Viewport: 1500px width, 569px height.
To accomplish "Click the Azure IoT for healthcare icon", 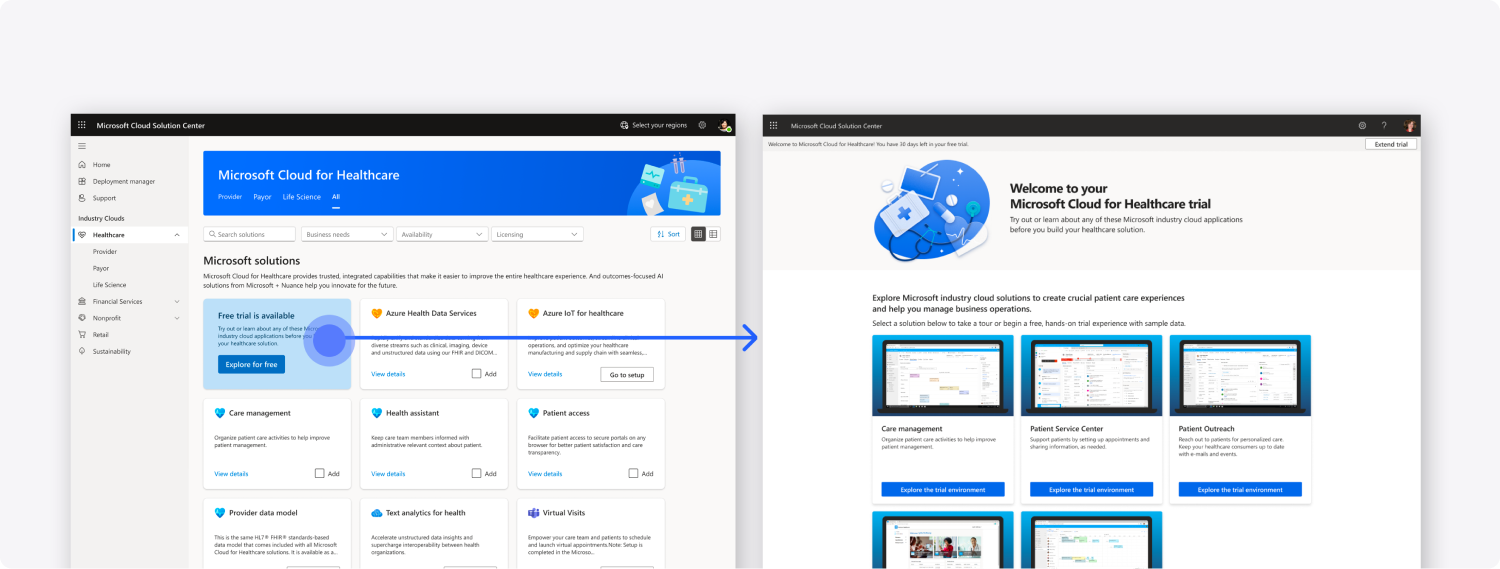I will click(533, 313).
